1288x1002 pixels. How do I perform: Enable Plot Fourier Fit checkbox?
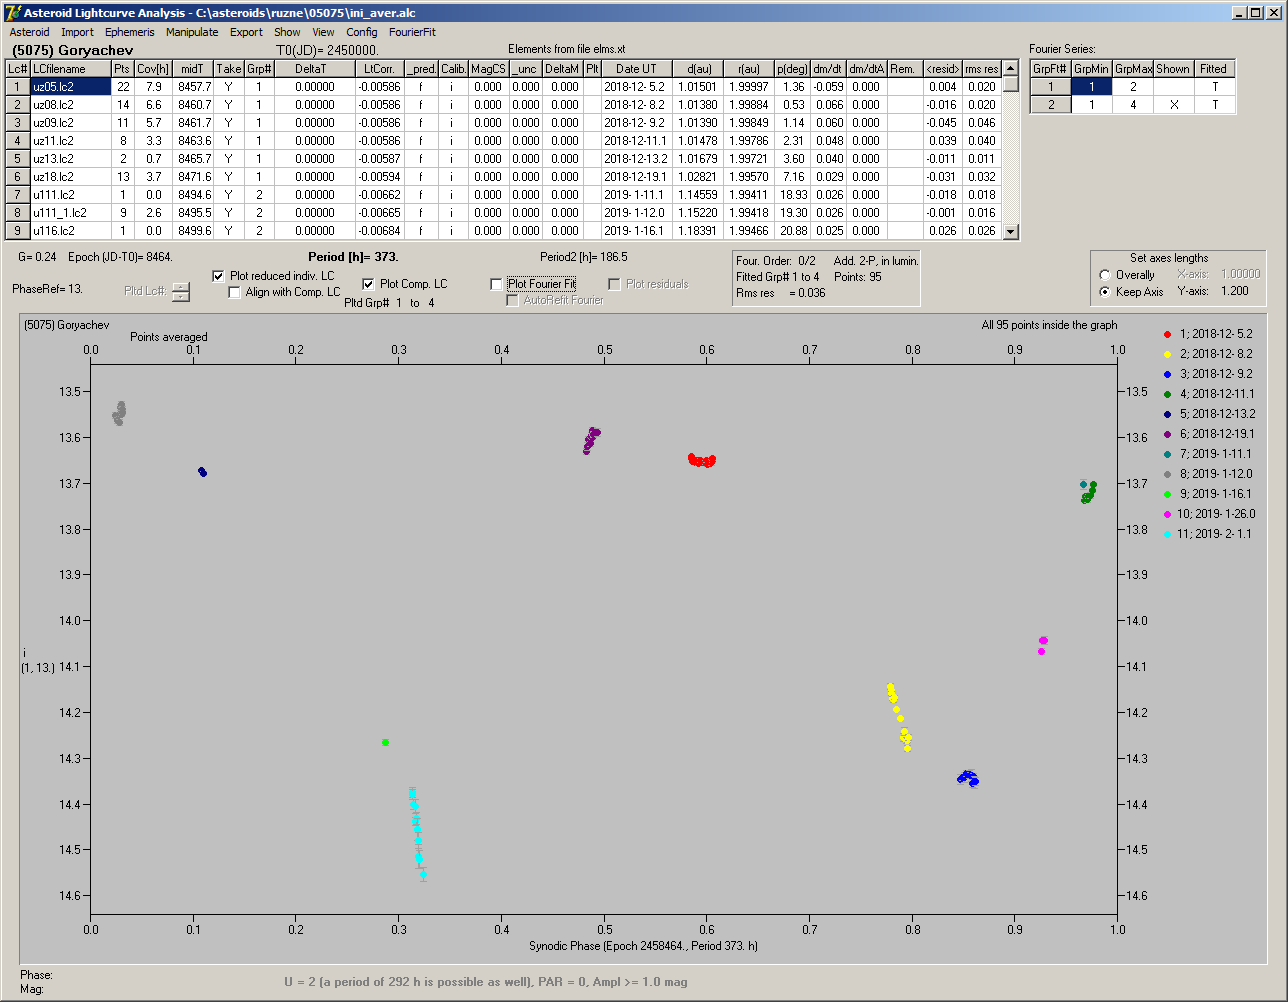497,284
